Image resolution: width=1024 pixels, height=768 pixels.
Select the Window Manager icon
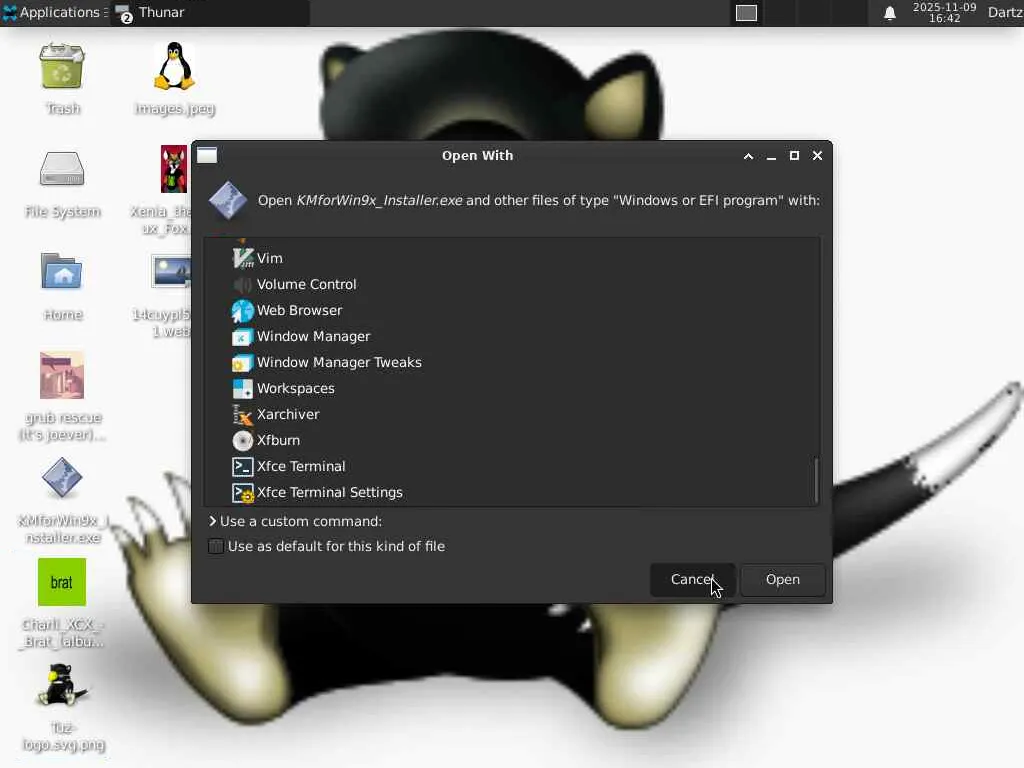tap(242, 336)
